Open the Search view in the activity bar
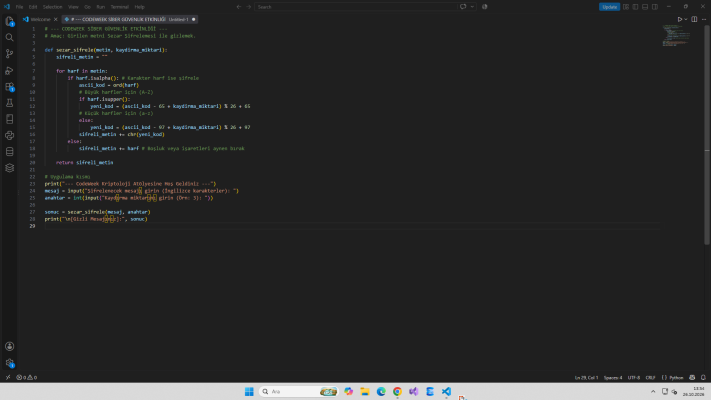This screenshot has width=711, height=400. 10,38
